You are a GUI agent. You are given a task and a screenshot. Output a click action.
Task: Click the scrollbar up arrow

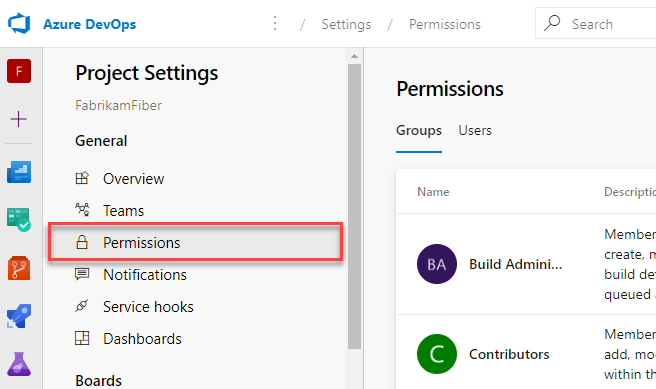[354, 56]
